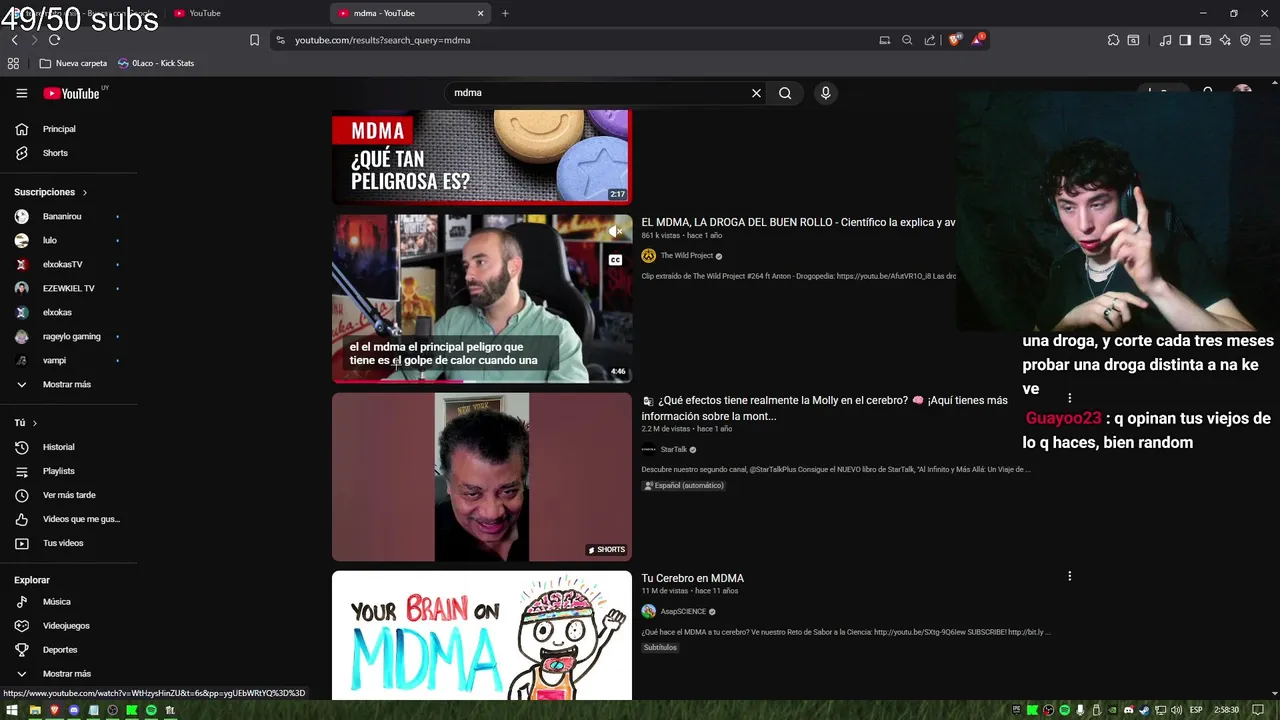The width and height of the screenshot is (1280, 720).
Task: Start voice search with the microphone icon
Action: [825, 93]
